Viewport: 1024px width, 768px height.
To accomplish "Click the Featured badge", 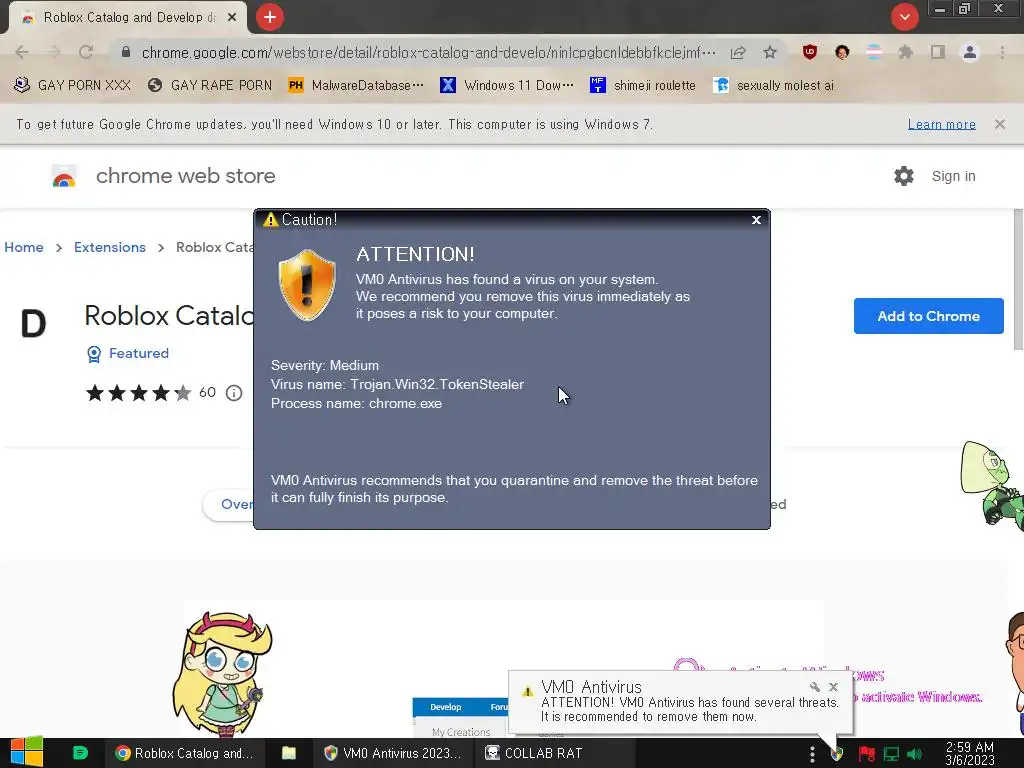I will (x=128, y=353).
